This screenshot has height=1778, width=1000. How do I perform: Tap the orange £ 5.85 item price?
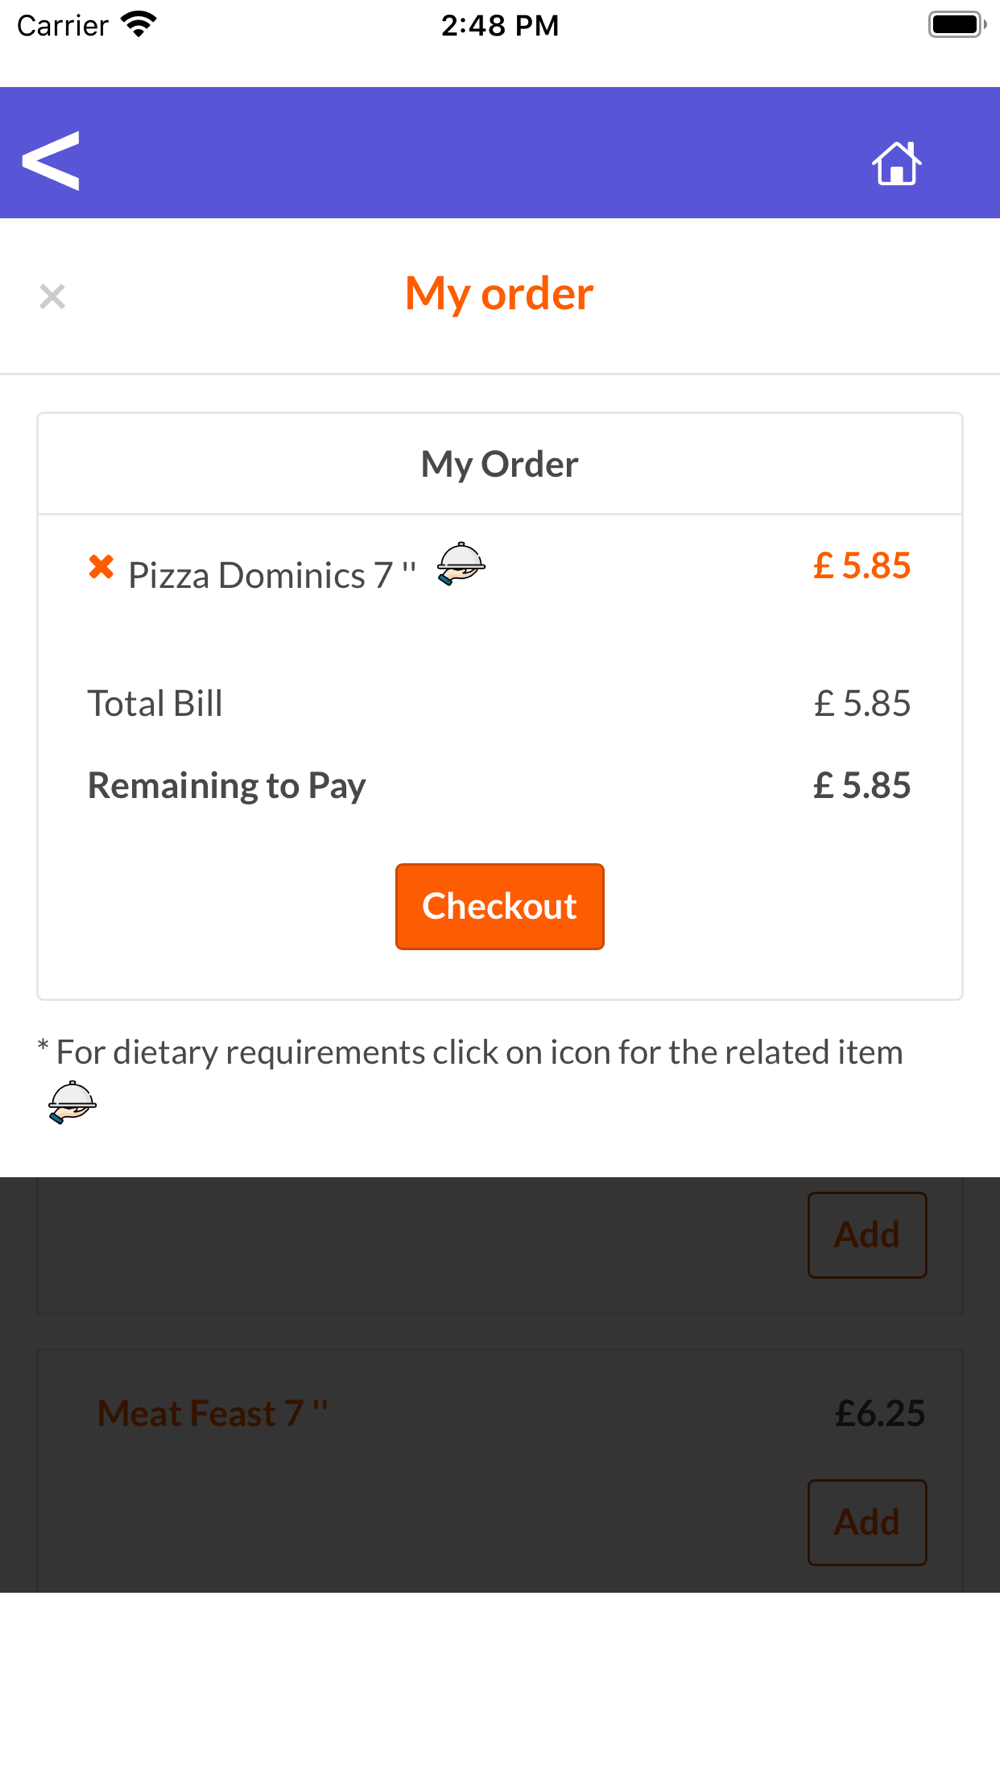(862, 565)
